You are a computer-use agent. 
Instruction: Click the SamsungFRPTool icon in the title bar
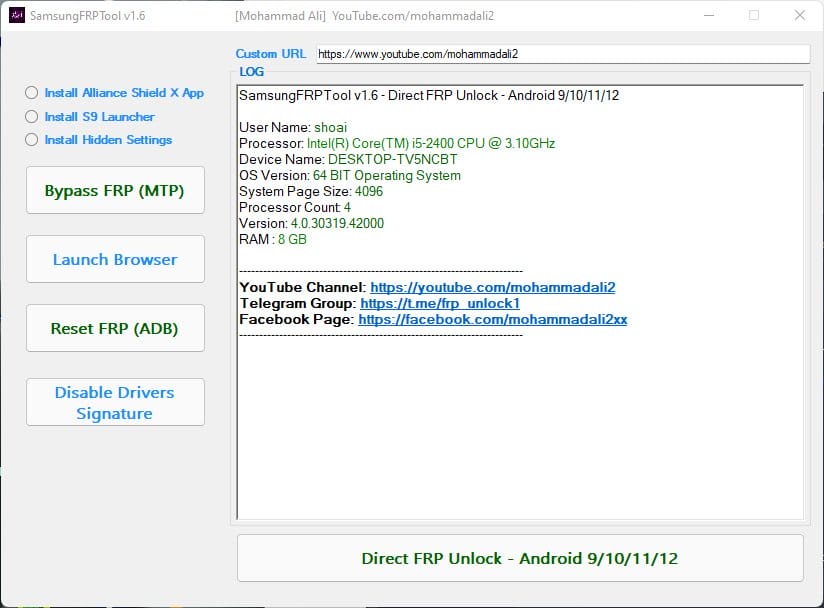(x=16, y=15)
